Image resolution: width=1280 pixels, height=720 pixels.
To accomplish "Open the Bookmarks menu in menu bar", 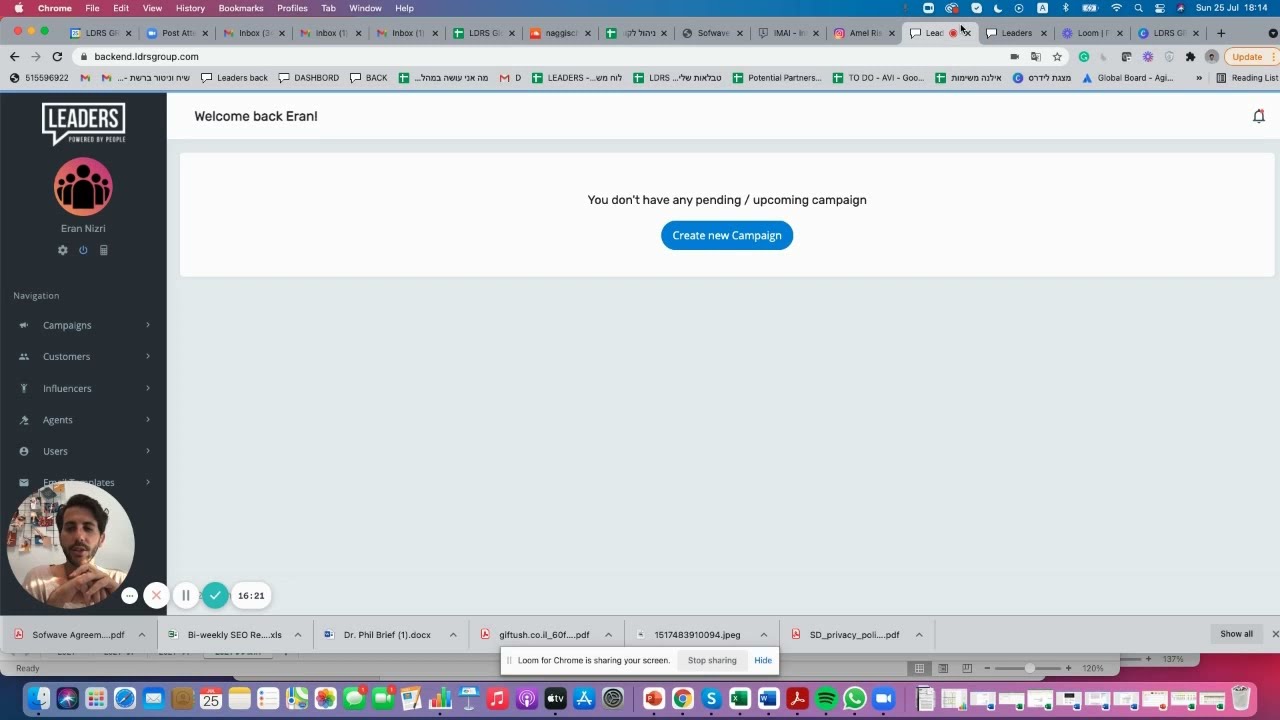I will 241,8.
